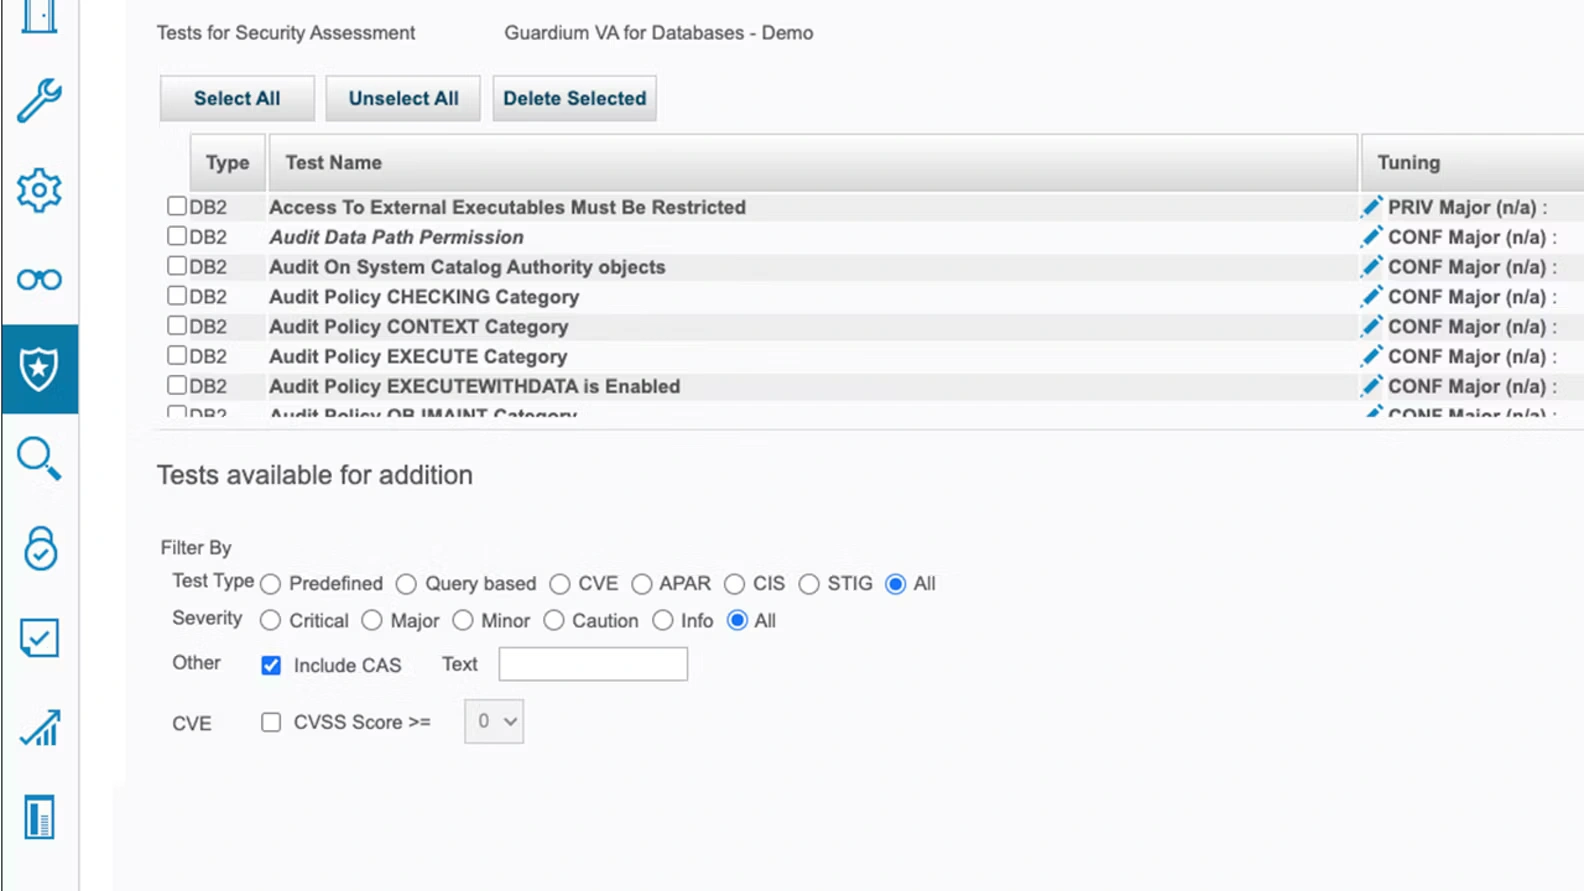The height and width of the screenshot is (891, 1584).
Task: Edit tuning for Audit Data Path Permission
Action: [1371, 237]
